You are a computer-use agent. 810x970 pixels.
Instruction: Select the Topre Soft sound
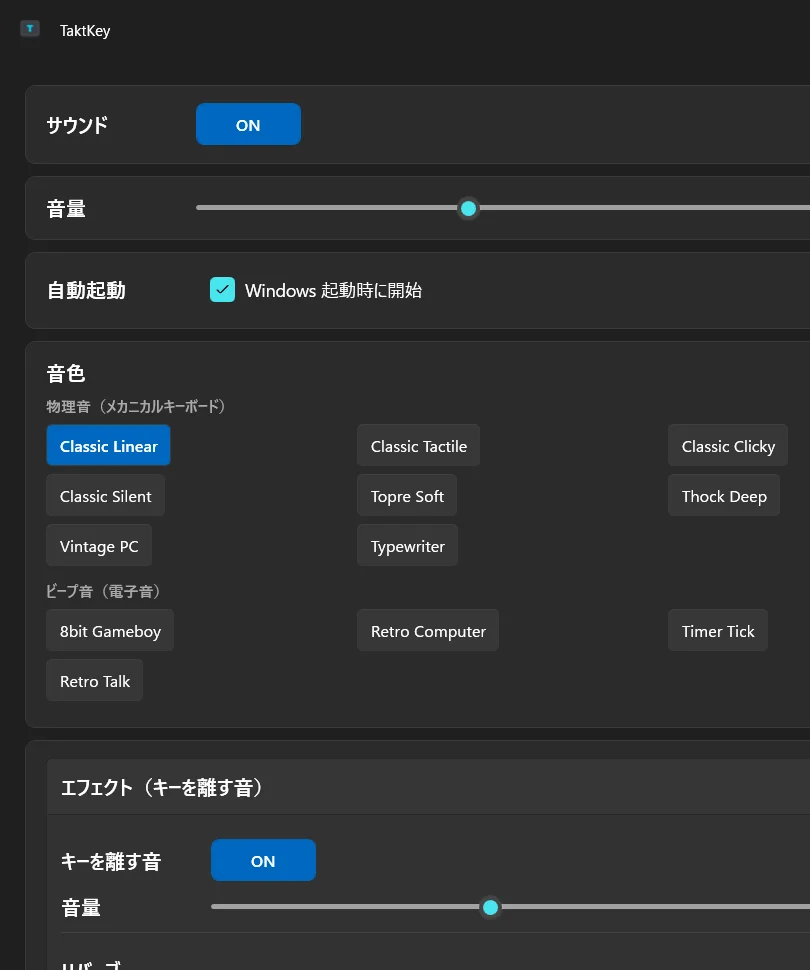pos(407,496)
